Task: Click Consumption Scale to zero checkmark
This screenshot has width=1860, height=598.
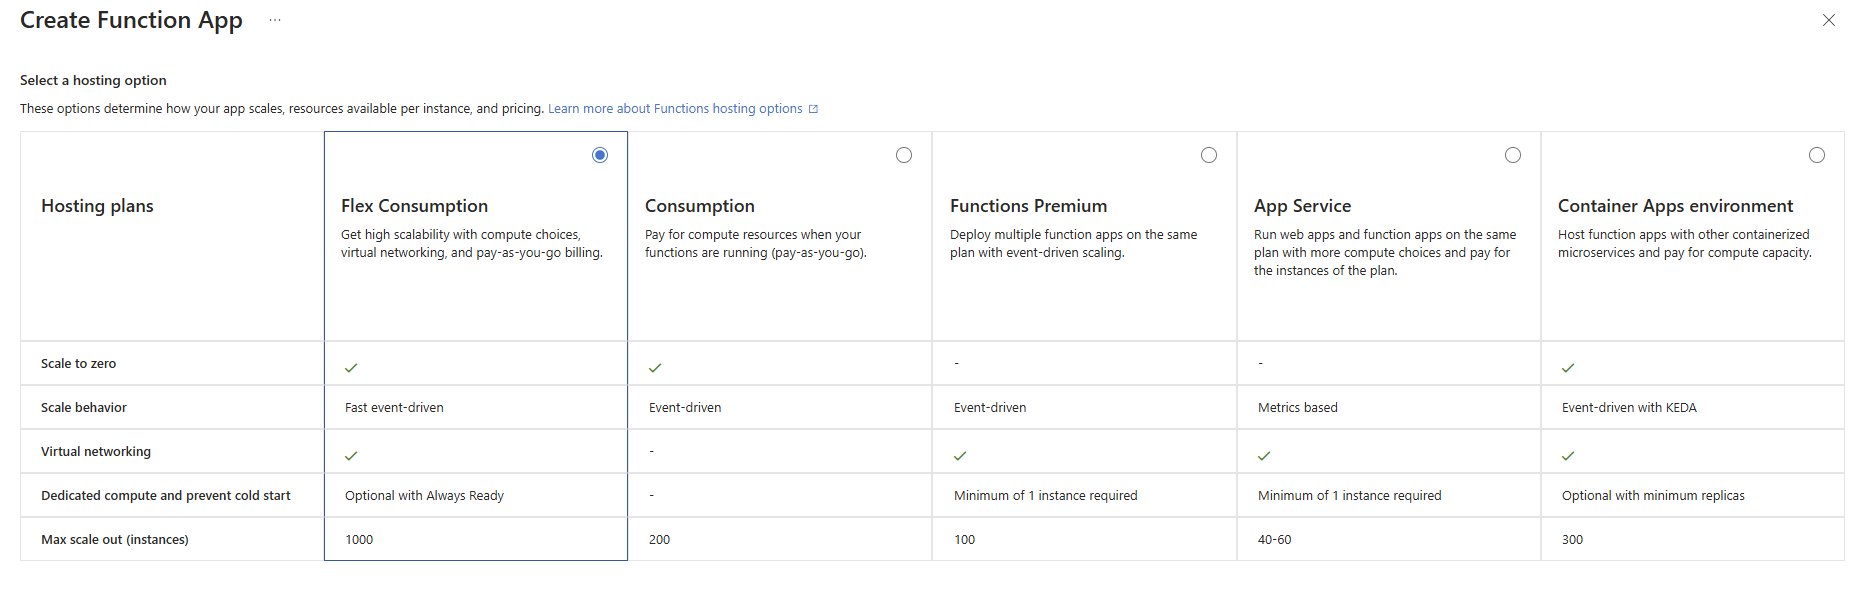Action: tap(655, 368)
